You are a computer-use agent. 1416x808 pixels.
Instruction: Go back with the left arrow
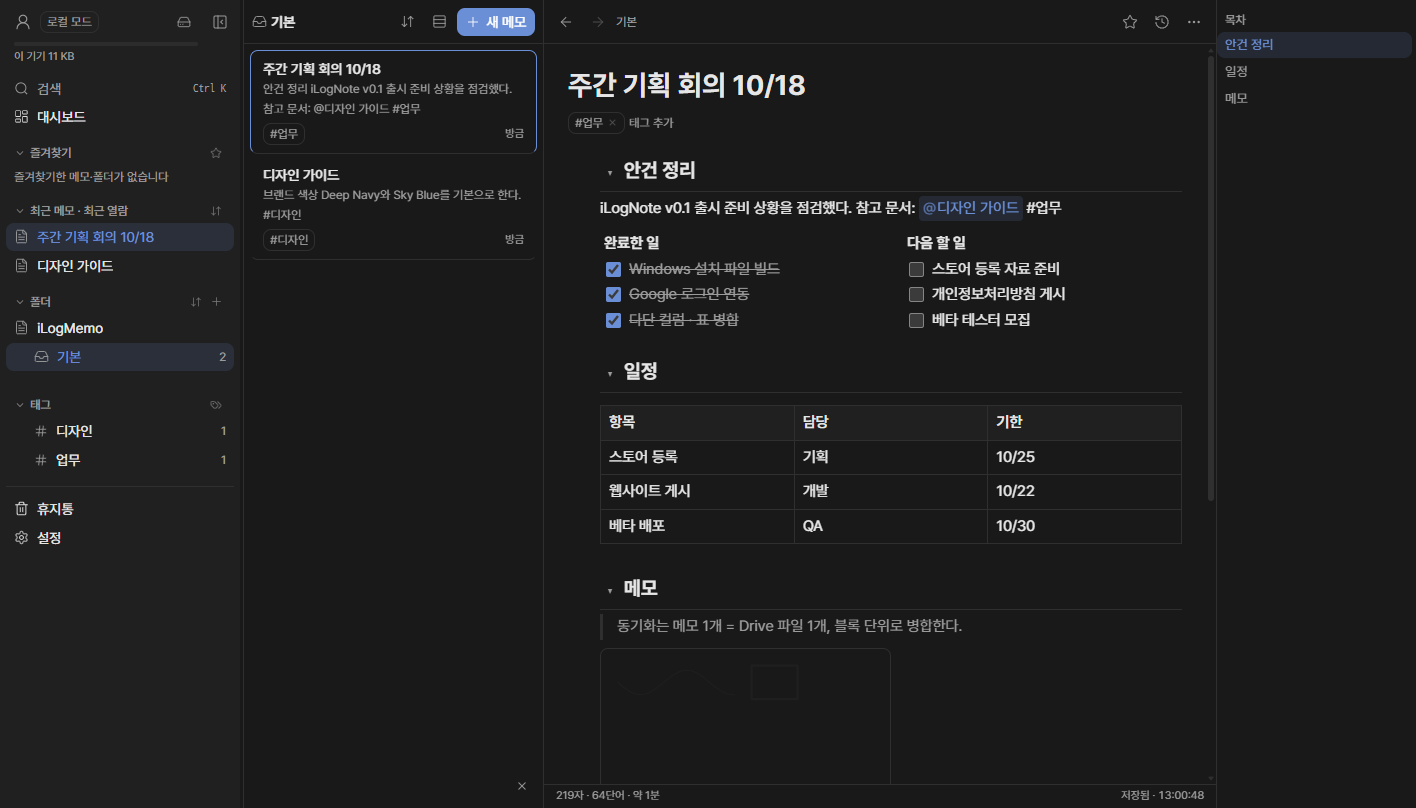[566, 21]
